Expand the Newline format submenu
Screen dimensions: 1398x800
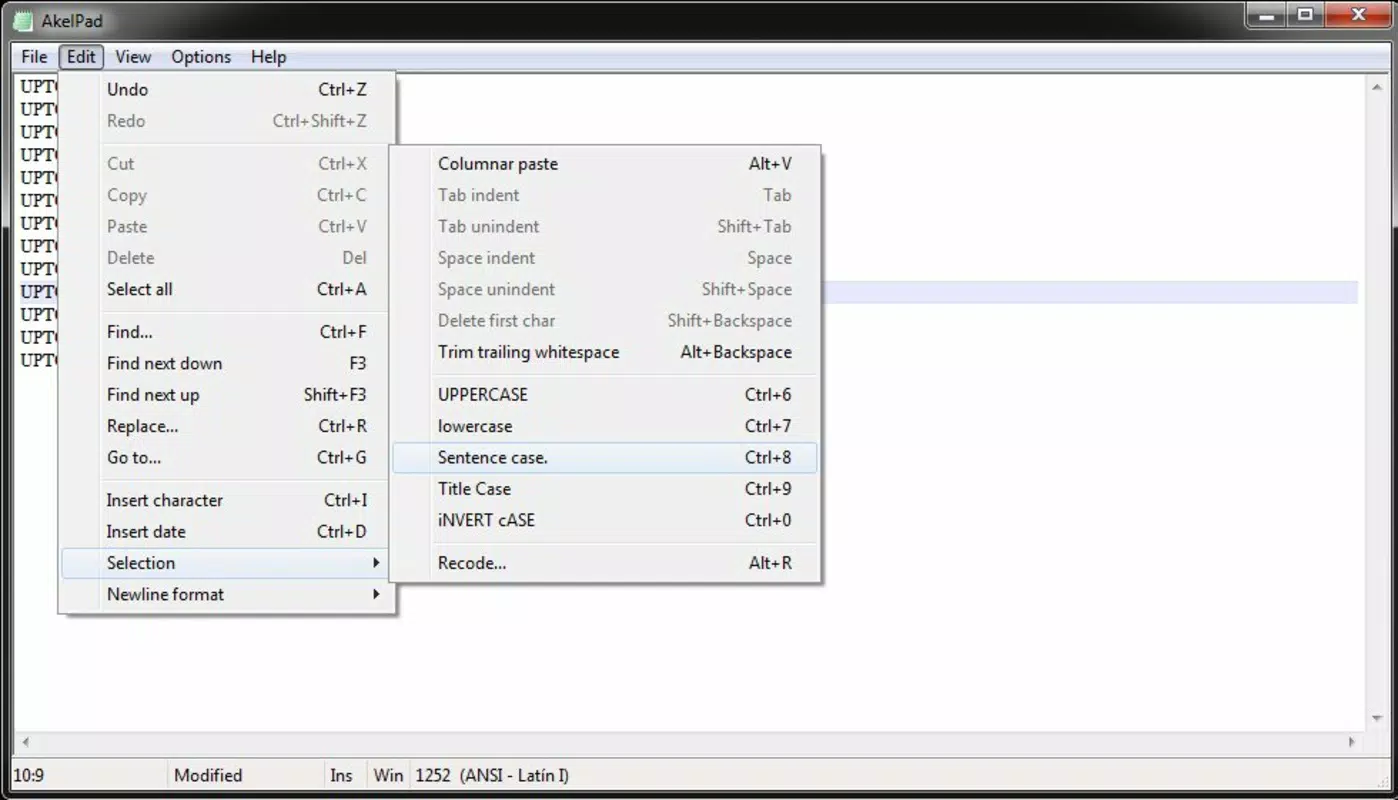click(229, 594)
